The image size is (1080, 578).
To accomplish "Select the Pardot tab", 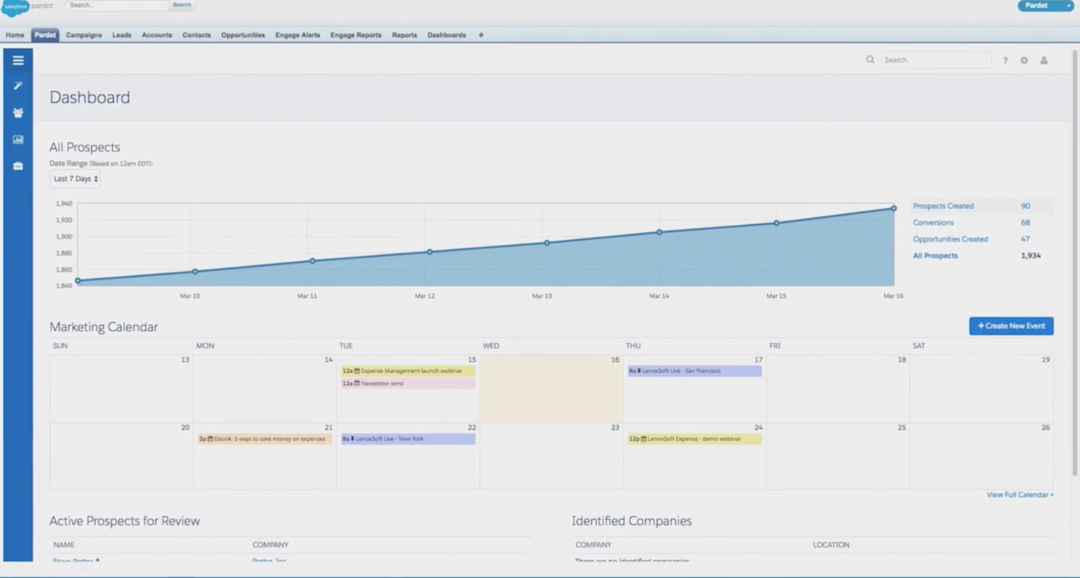I will [45, 35].
